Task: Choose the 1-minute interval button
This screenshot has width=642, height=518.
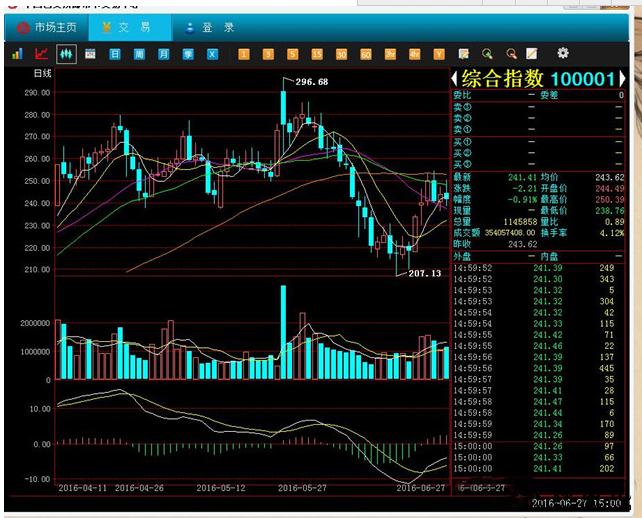Action: pyautogui.click(x=244, y=54)
